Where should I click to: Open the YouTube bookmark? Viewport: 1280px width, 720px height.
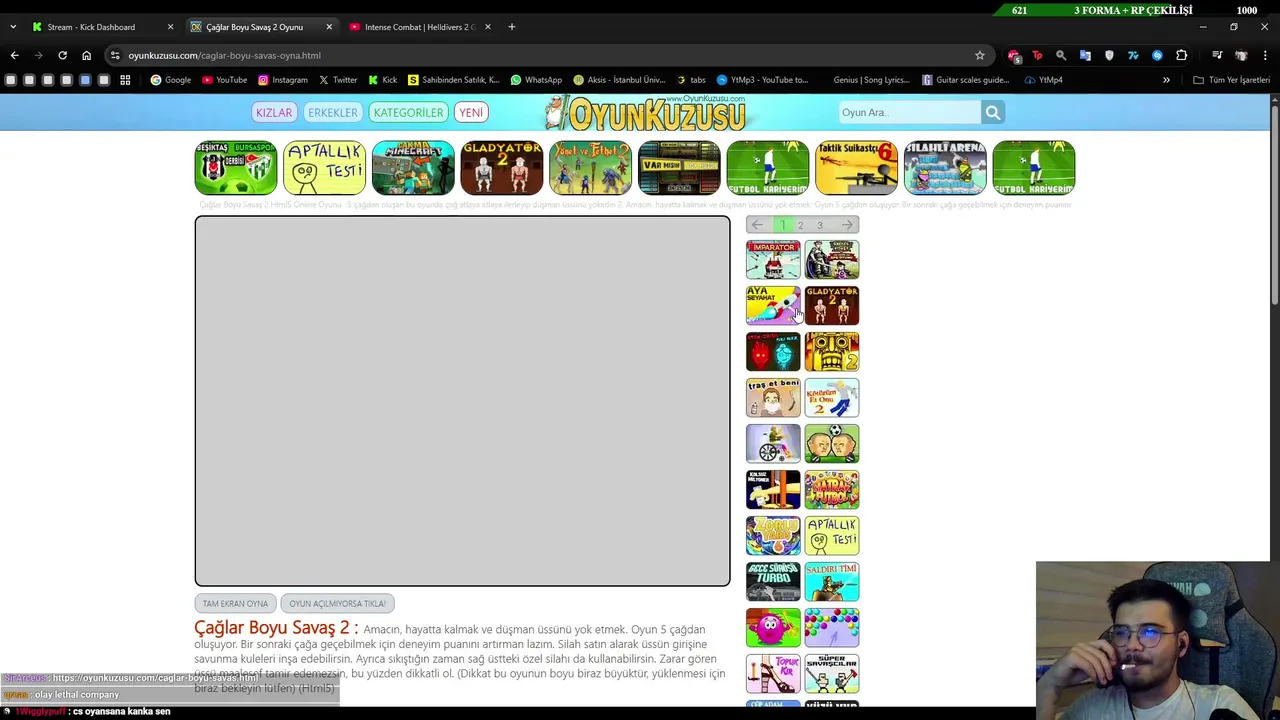click(224, 80)
